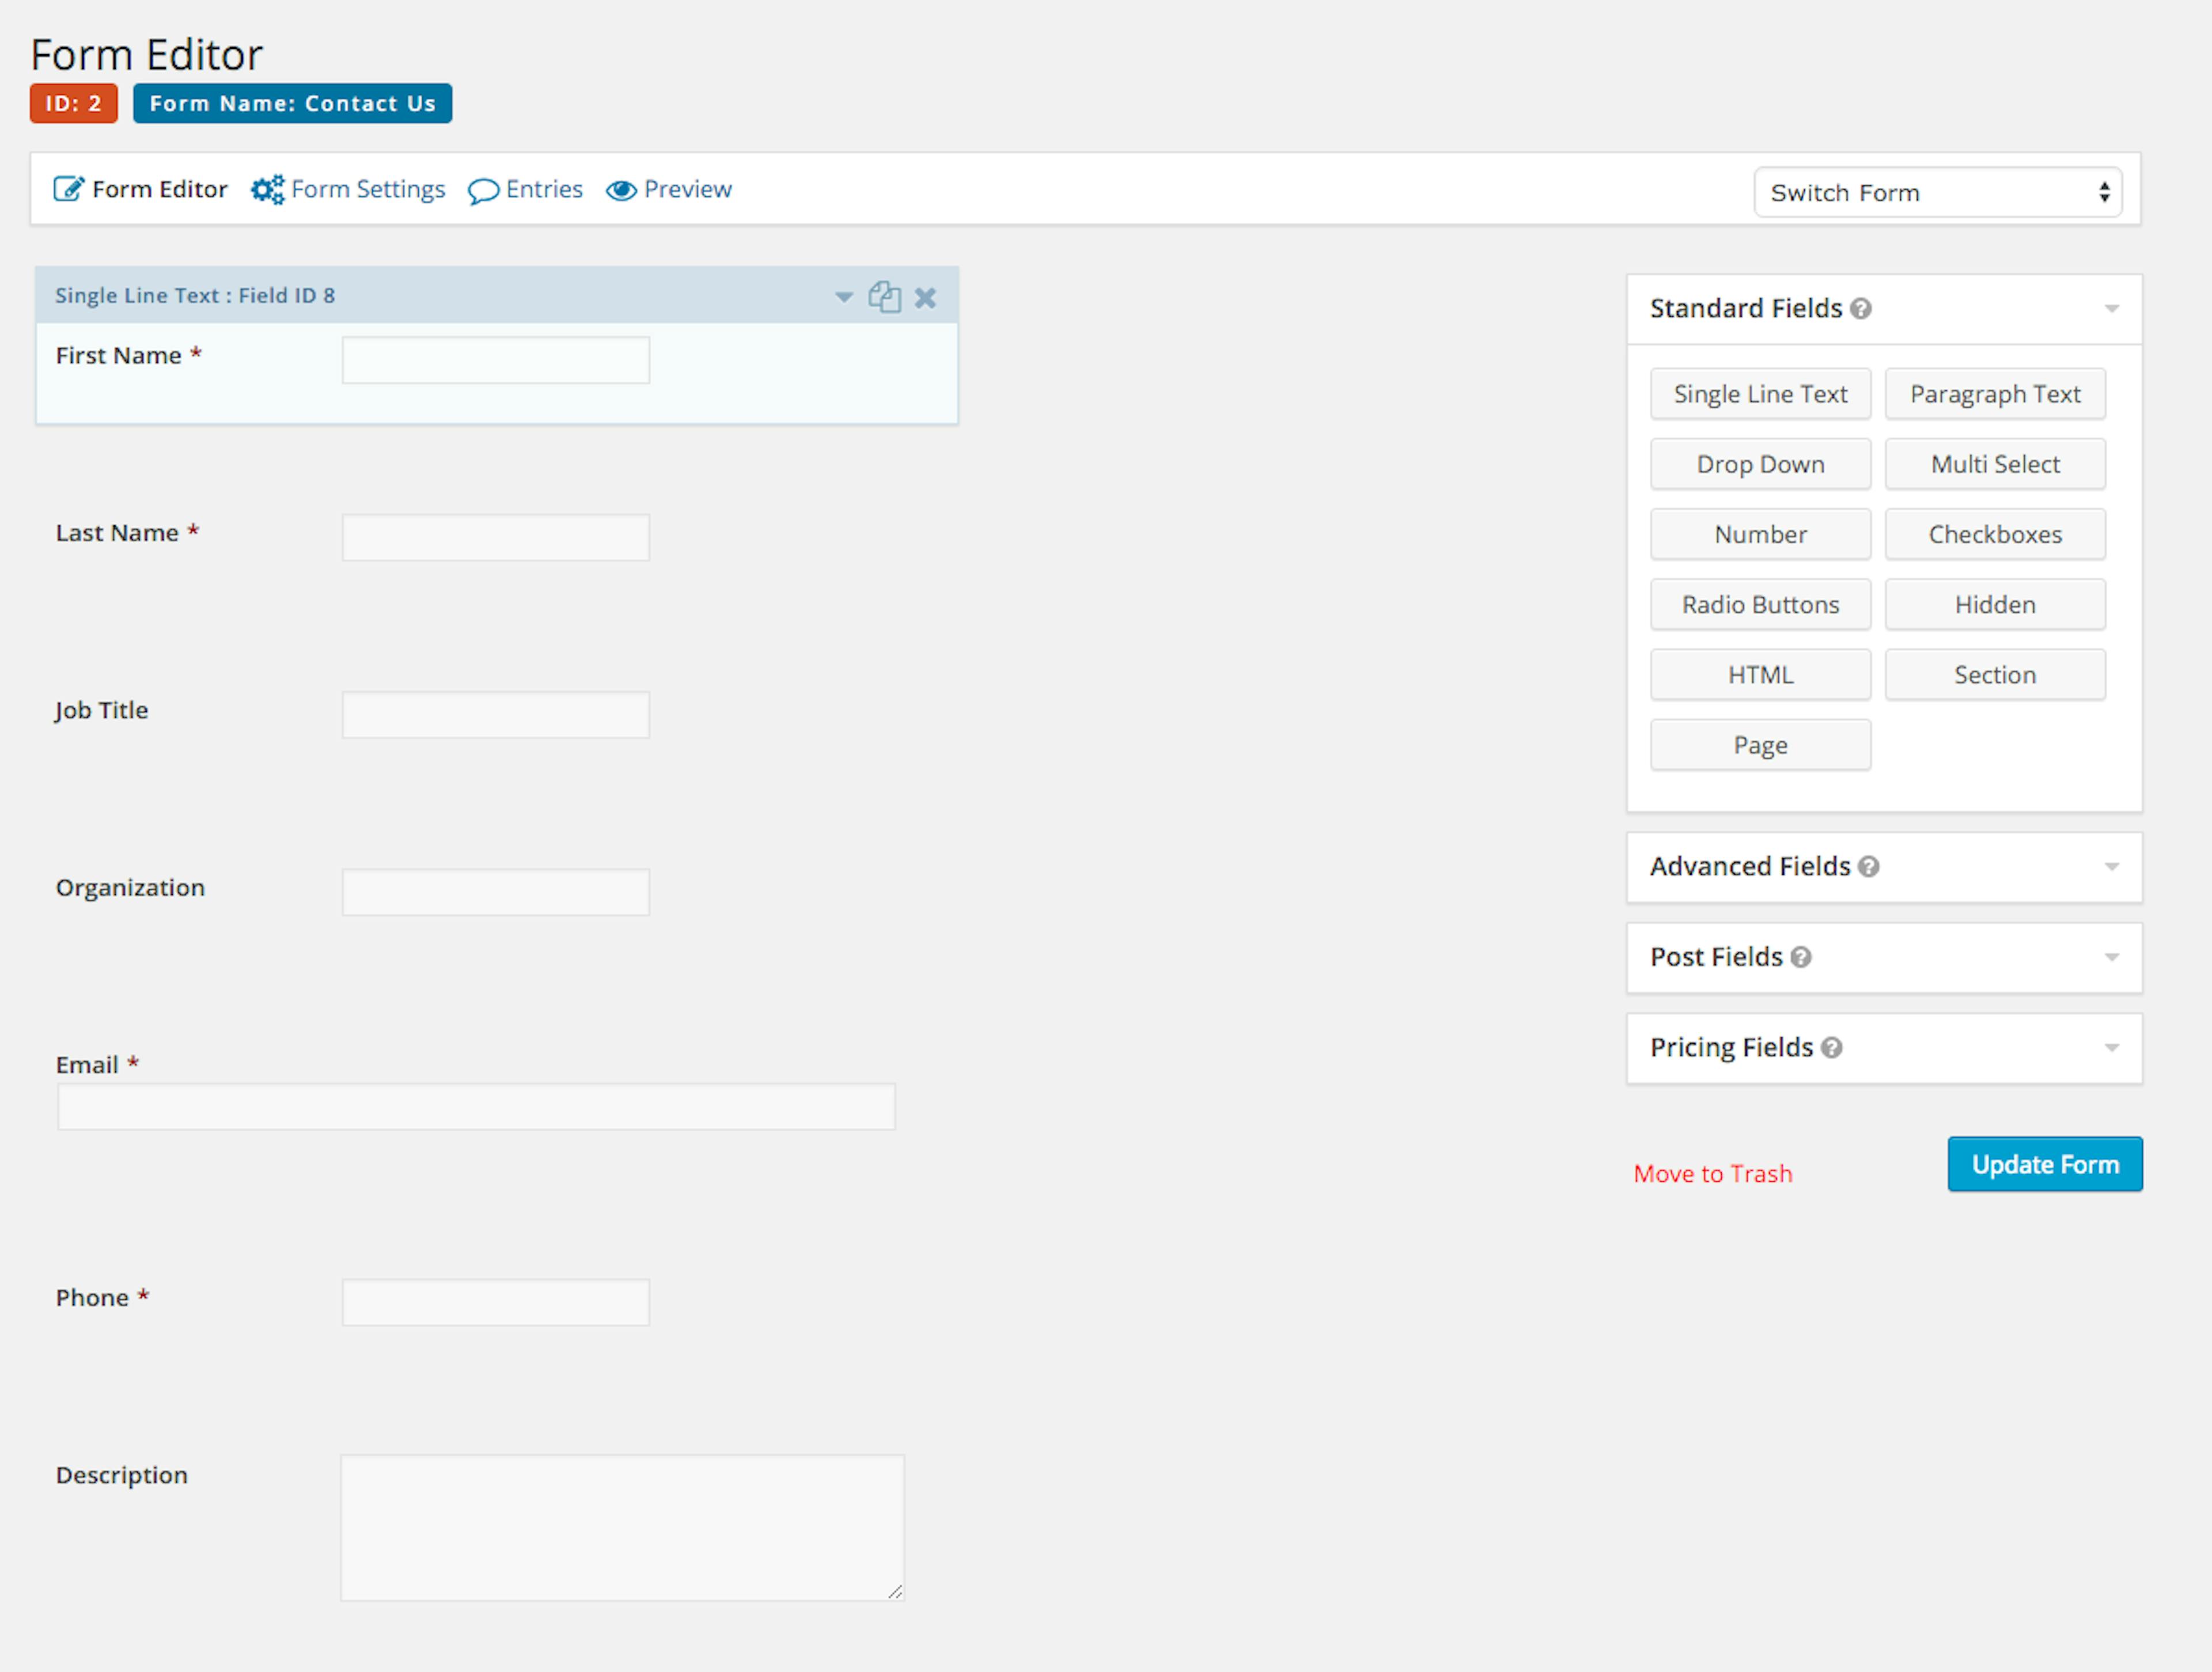The width and height of the screenshot is (2212, 1672).
Task: Duplicate the First Name field
Action: click(884, 296)
